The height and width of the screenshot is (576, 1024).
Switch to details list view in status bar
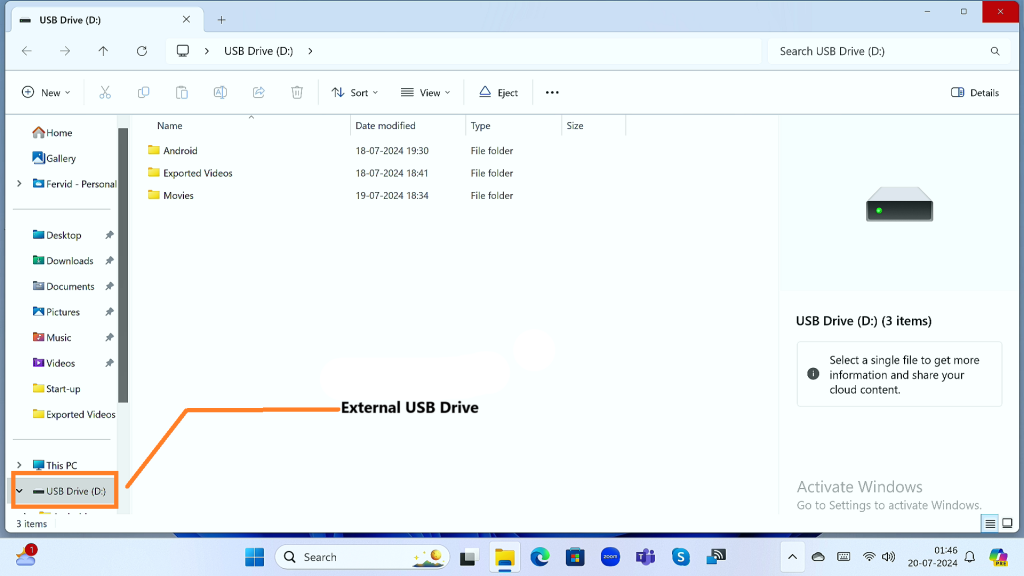click(x=990, y=523)
